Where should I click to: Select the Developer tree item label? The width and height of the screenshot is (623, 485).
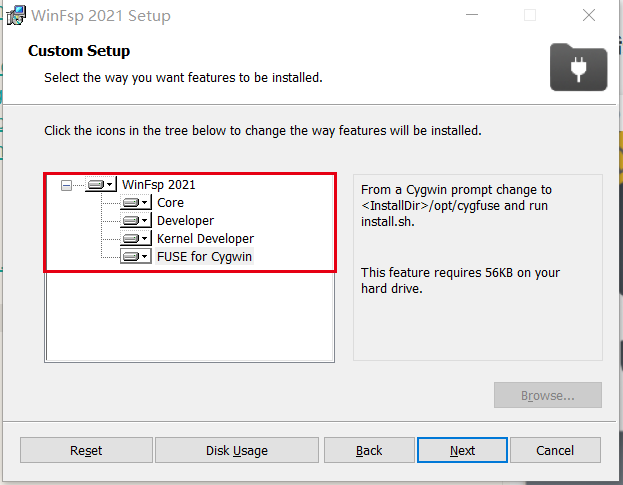coord(186,220)
